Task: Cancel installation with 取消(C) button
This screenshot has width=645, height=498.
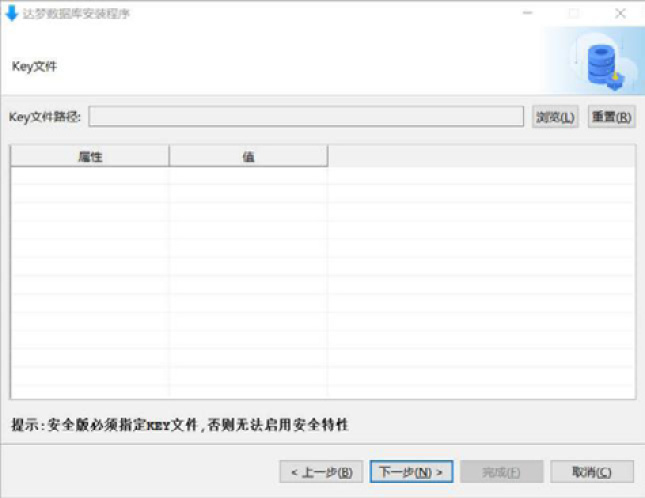Action: [x=589, y=471]
